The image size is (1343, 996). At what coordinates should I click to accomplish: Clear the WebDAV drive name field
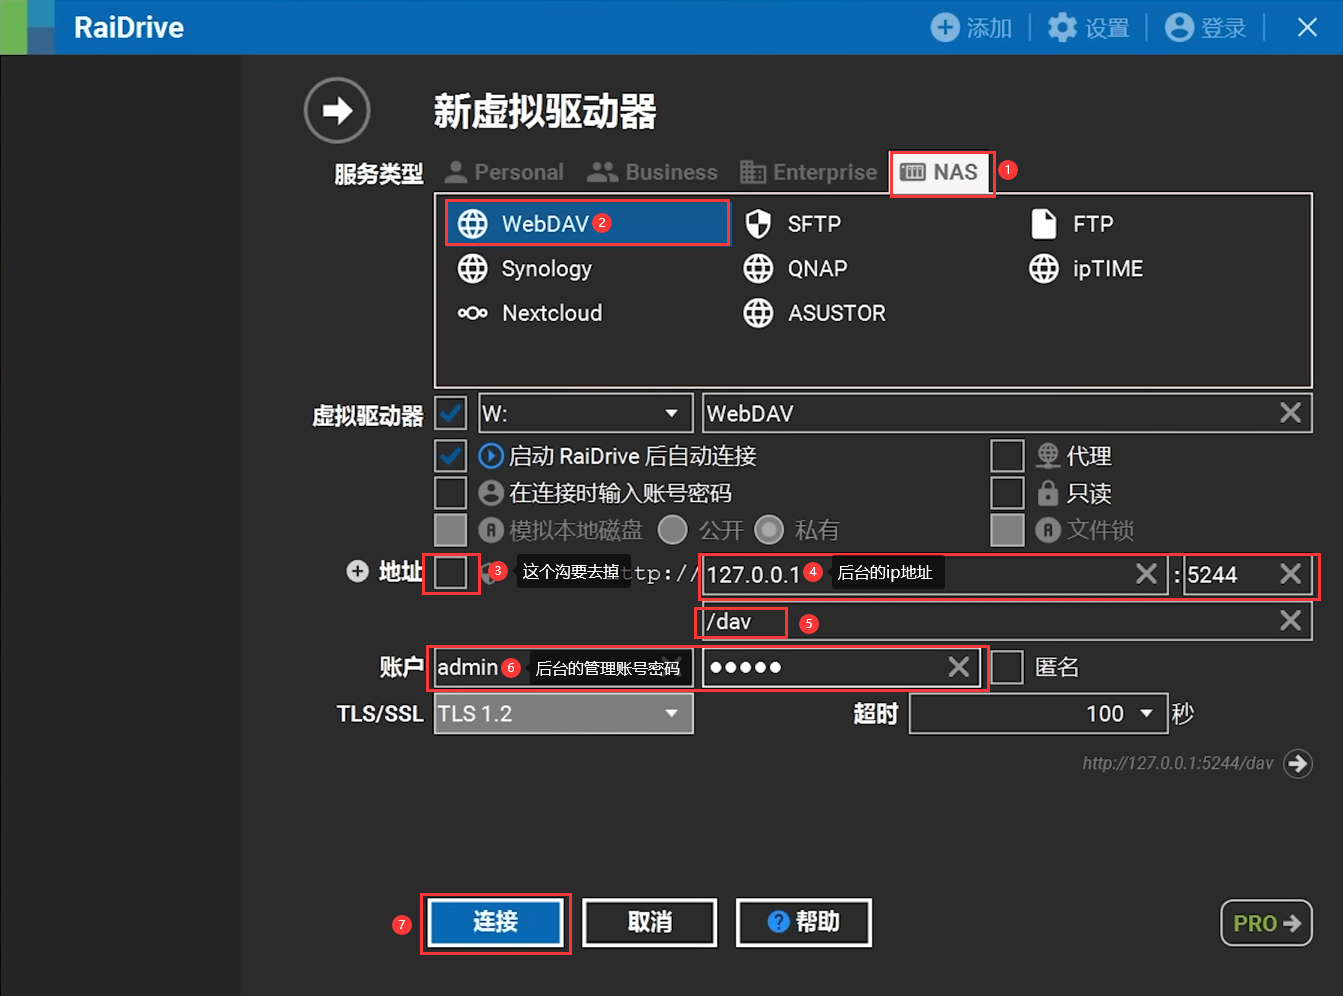(1290, 413)
